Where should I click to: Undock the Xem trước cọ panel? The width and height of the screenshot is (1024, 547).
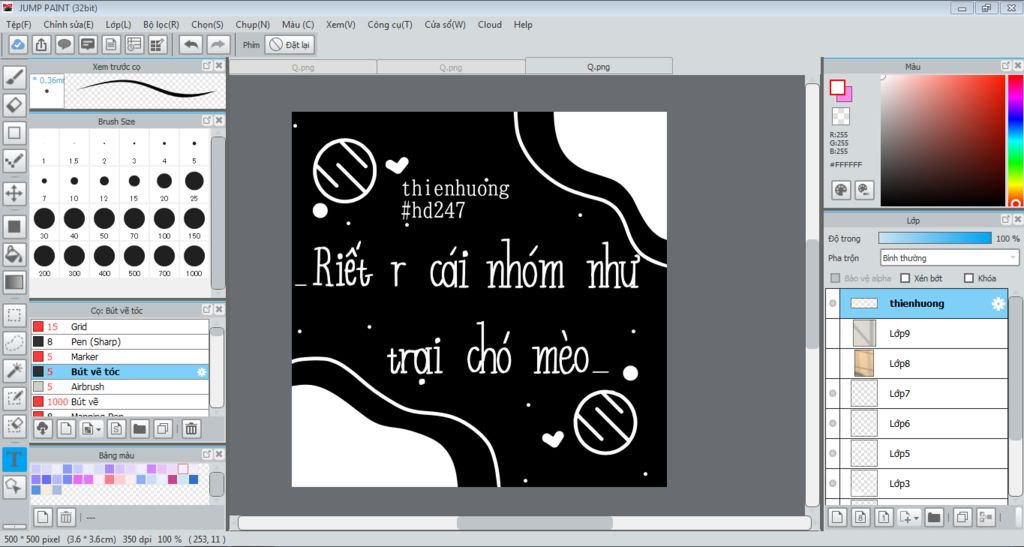[x=207, y=66]
